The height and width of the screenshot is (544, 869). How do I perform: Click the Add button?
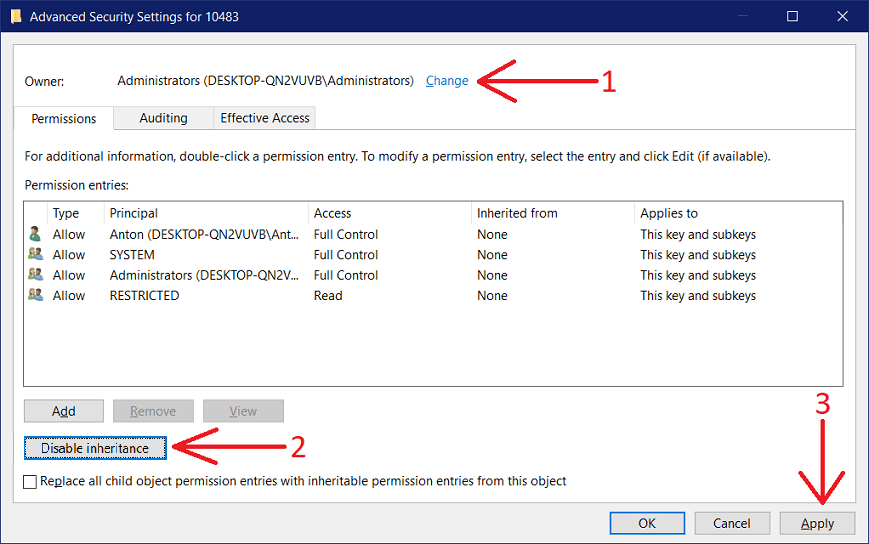coord(64,411)
